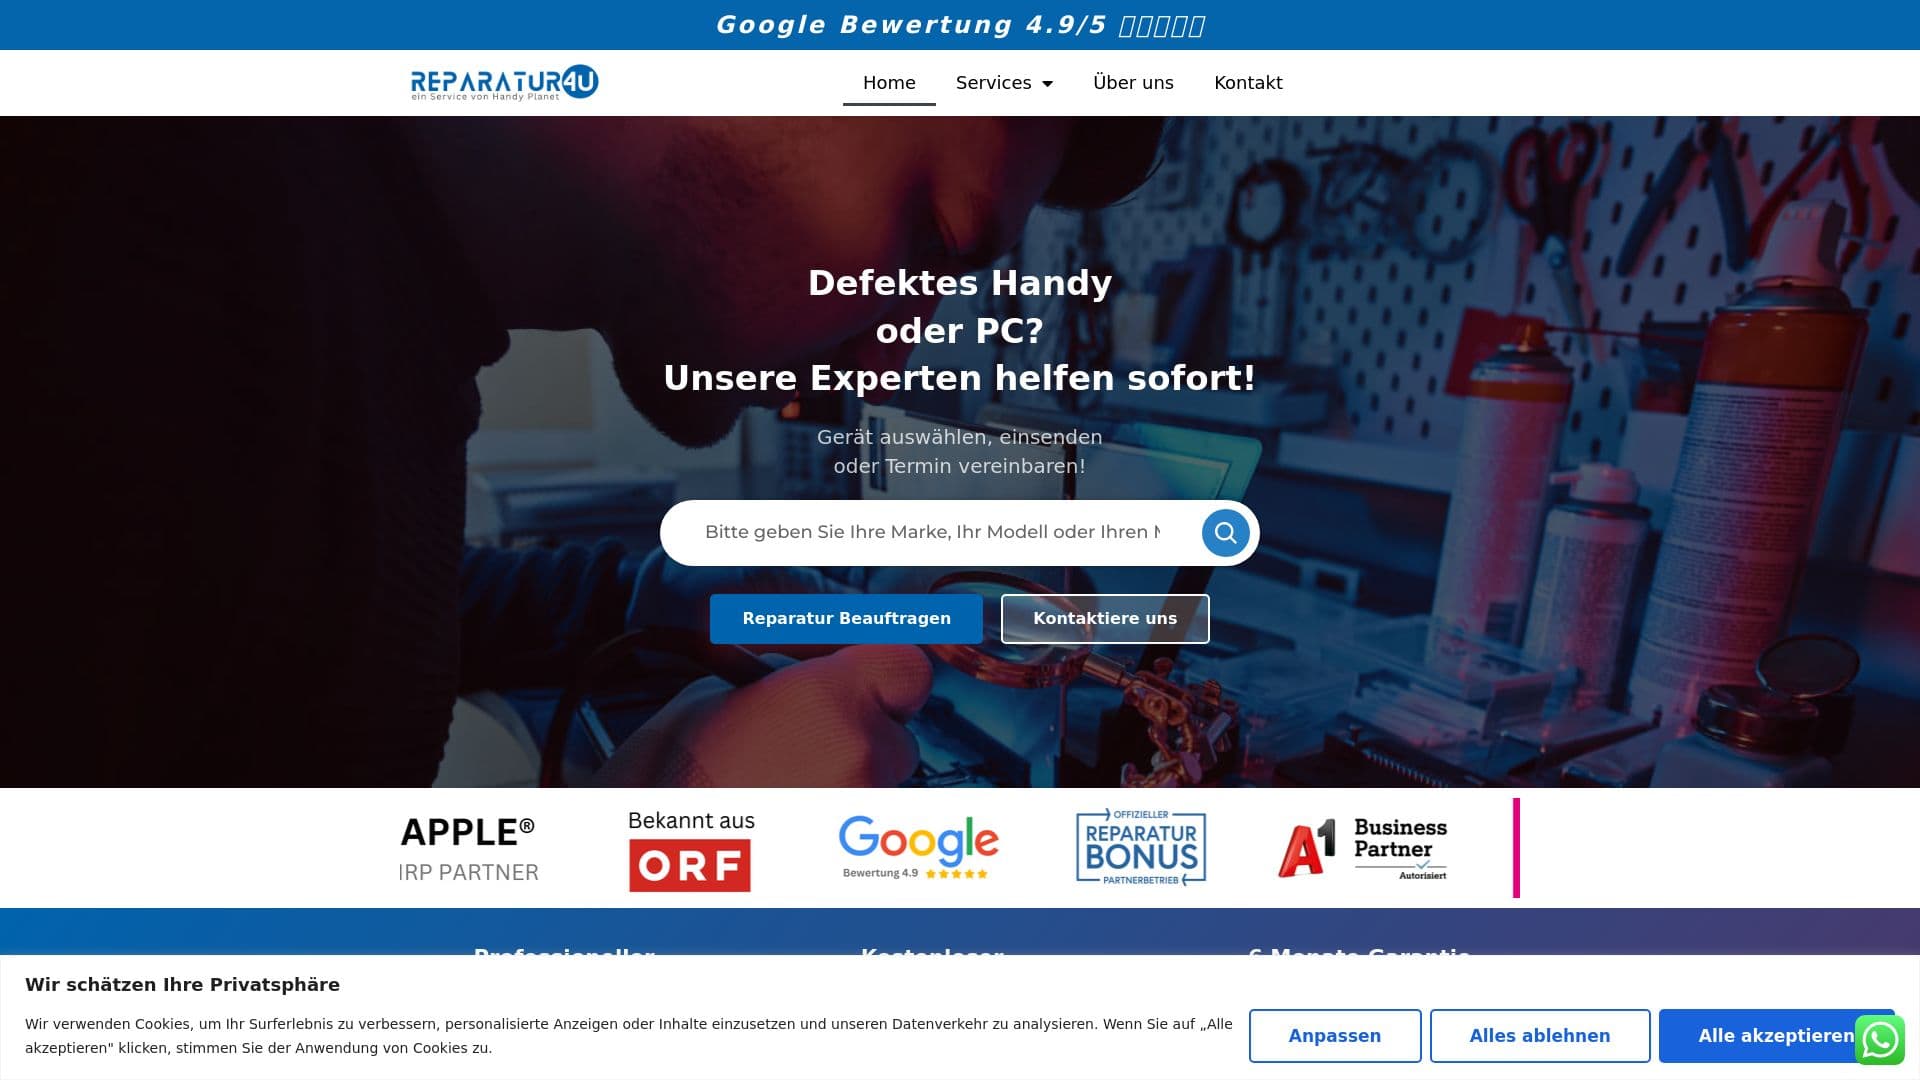This screenshot has width=1920, height=1080.
Task: Go to the Home menu item
Action: coord(889,83)
